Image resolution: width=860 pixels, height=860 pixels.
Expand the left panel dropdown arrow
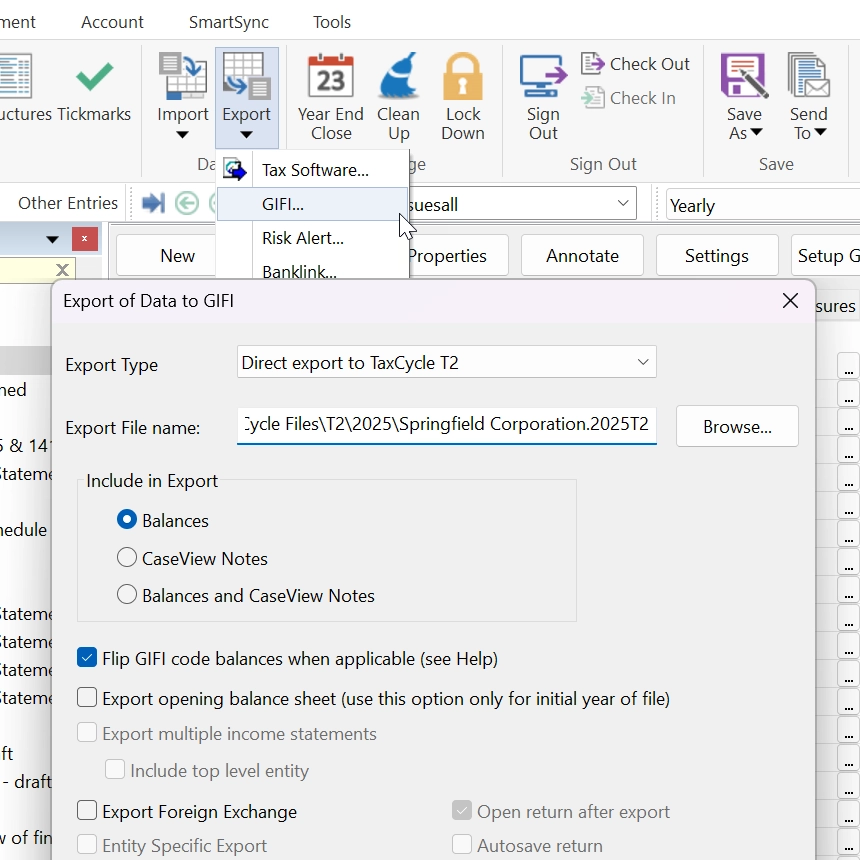(53, 240)
